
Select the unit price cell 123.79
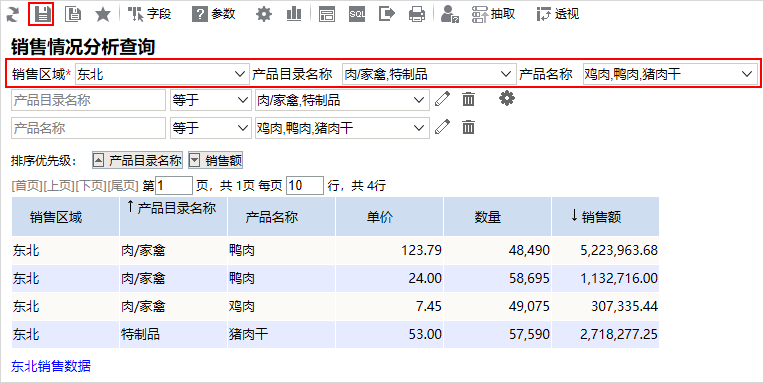click(390, 250)
